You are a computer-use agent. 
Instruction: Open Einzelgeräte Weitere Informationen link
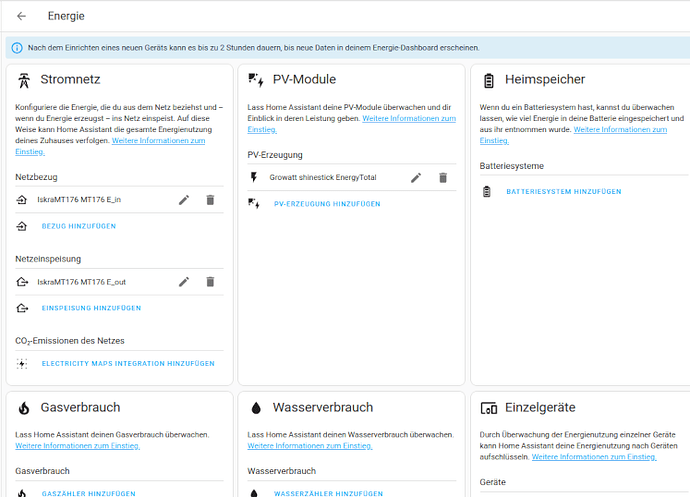593,456
